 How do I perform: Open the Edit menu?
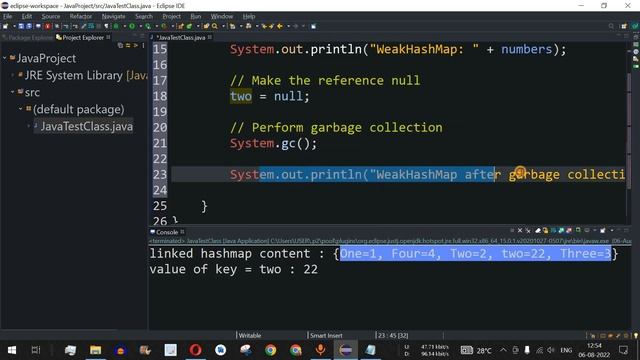click(27, 16)
